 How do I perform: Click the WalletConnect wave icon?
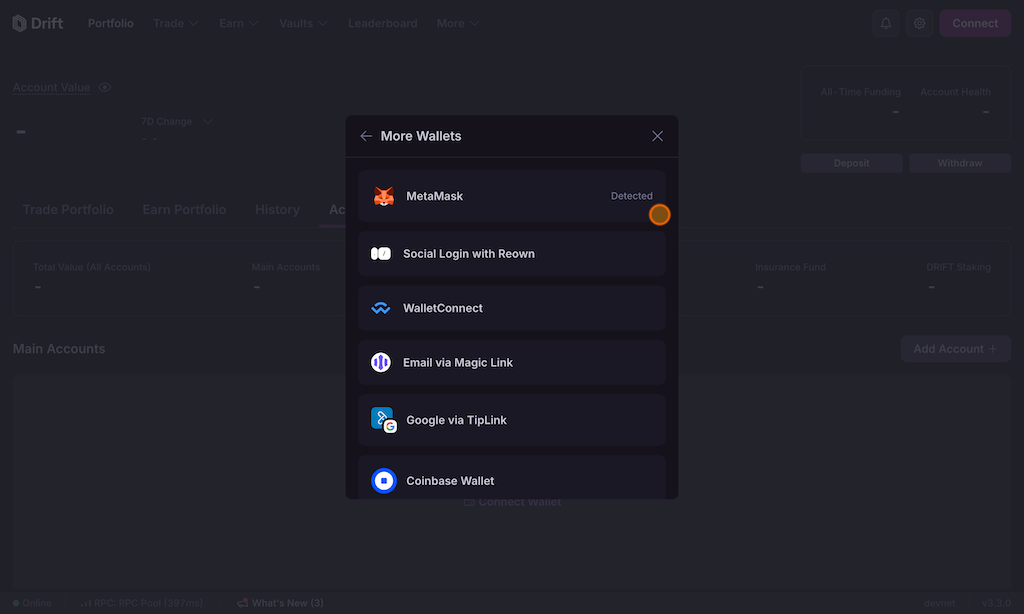coord(381,309)
